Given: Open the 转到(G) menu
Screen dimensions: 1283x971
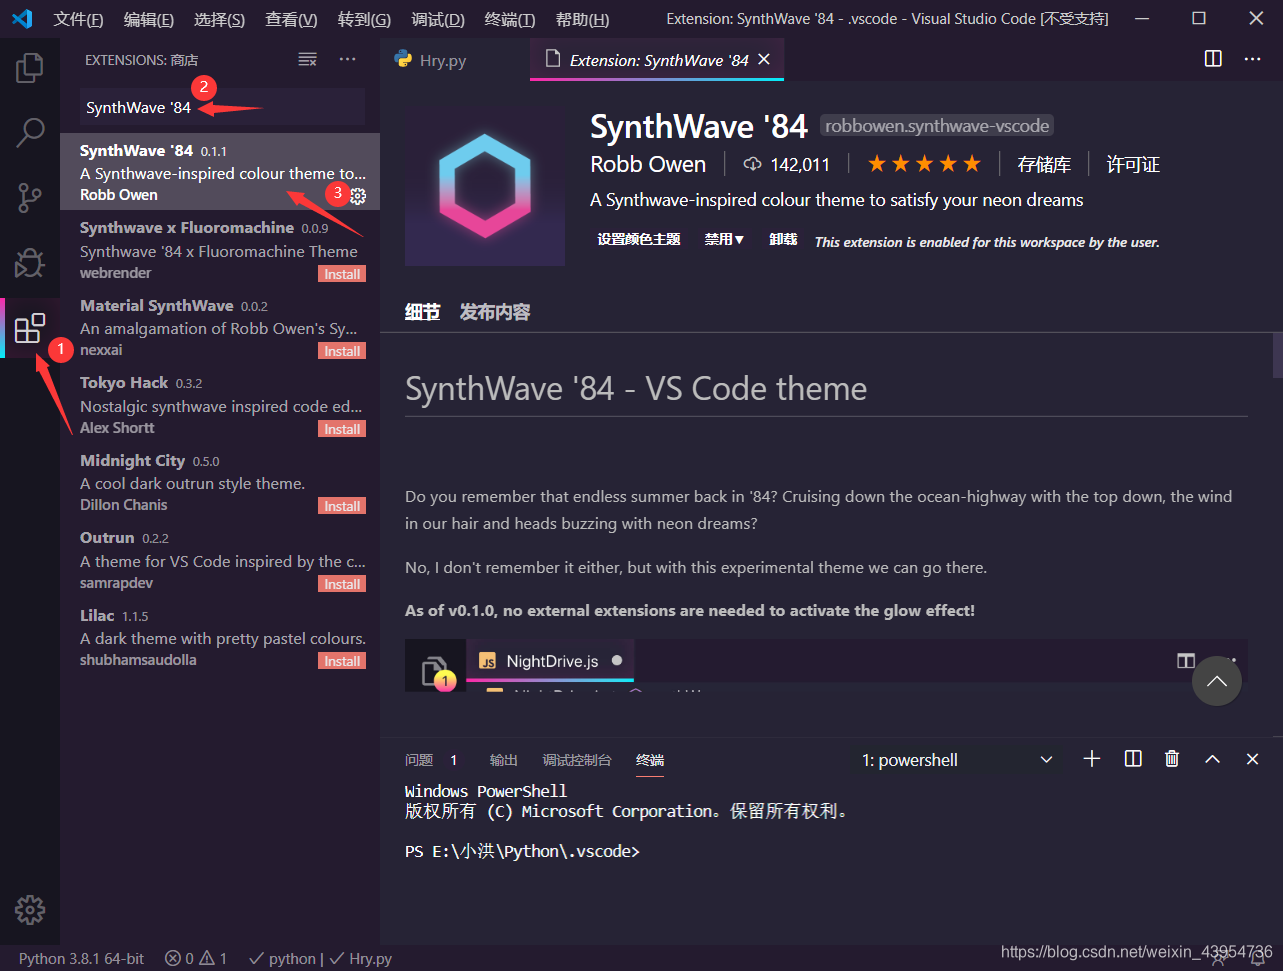Looking at the screenshot, I should (364, 19).
